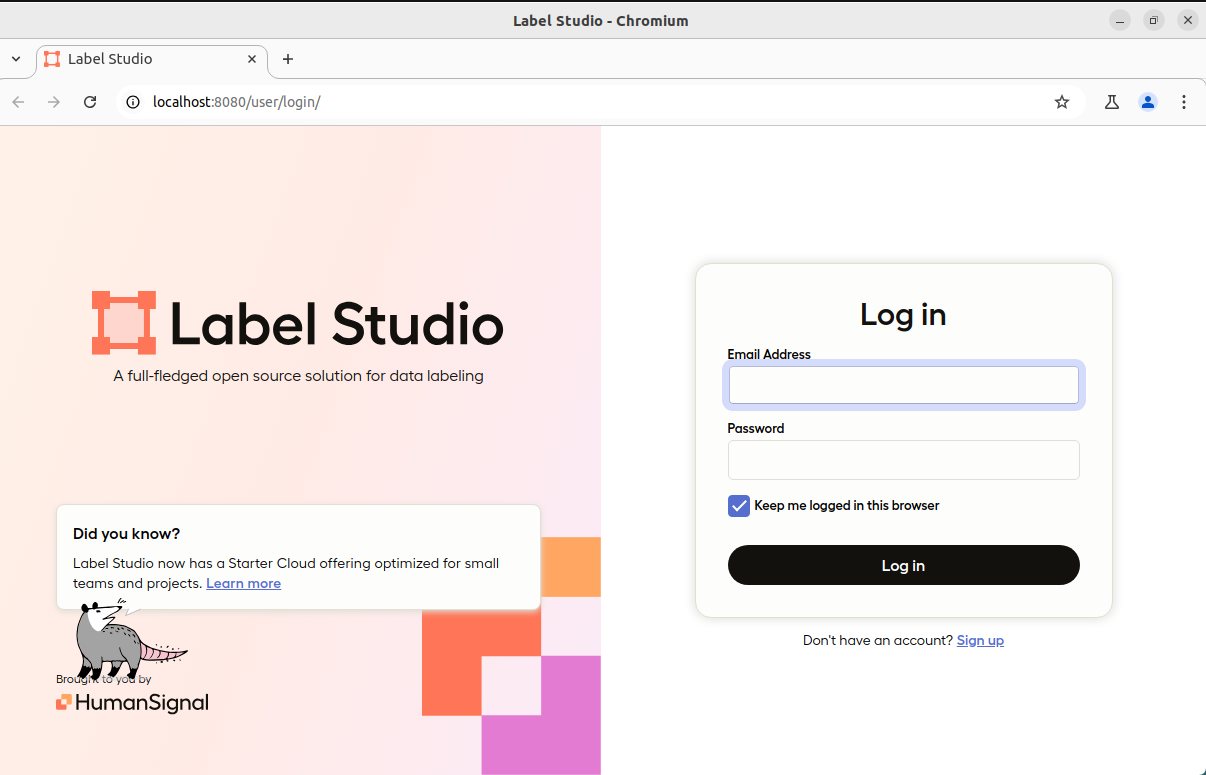This screenshot has width=1206, height=775.
Task: Open the Chrome Labs flask icon
Action: (x=1112, y=102)
